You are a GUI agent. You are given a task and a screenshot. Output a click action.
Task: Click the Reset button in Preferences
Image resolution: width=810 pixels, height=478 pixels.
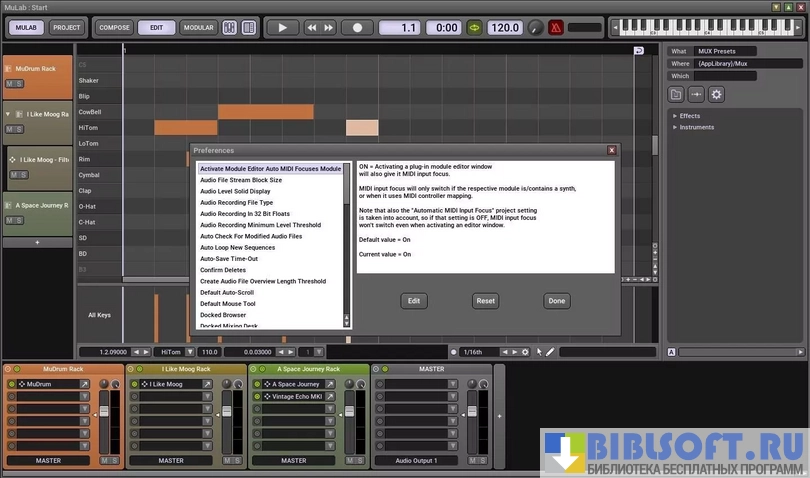pos(485,301)
